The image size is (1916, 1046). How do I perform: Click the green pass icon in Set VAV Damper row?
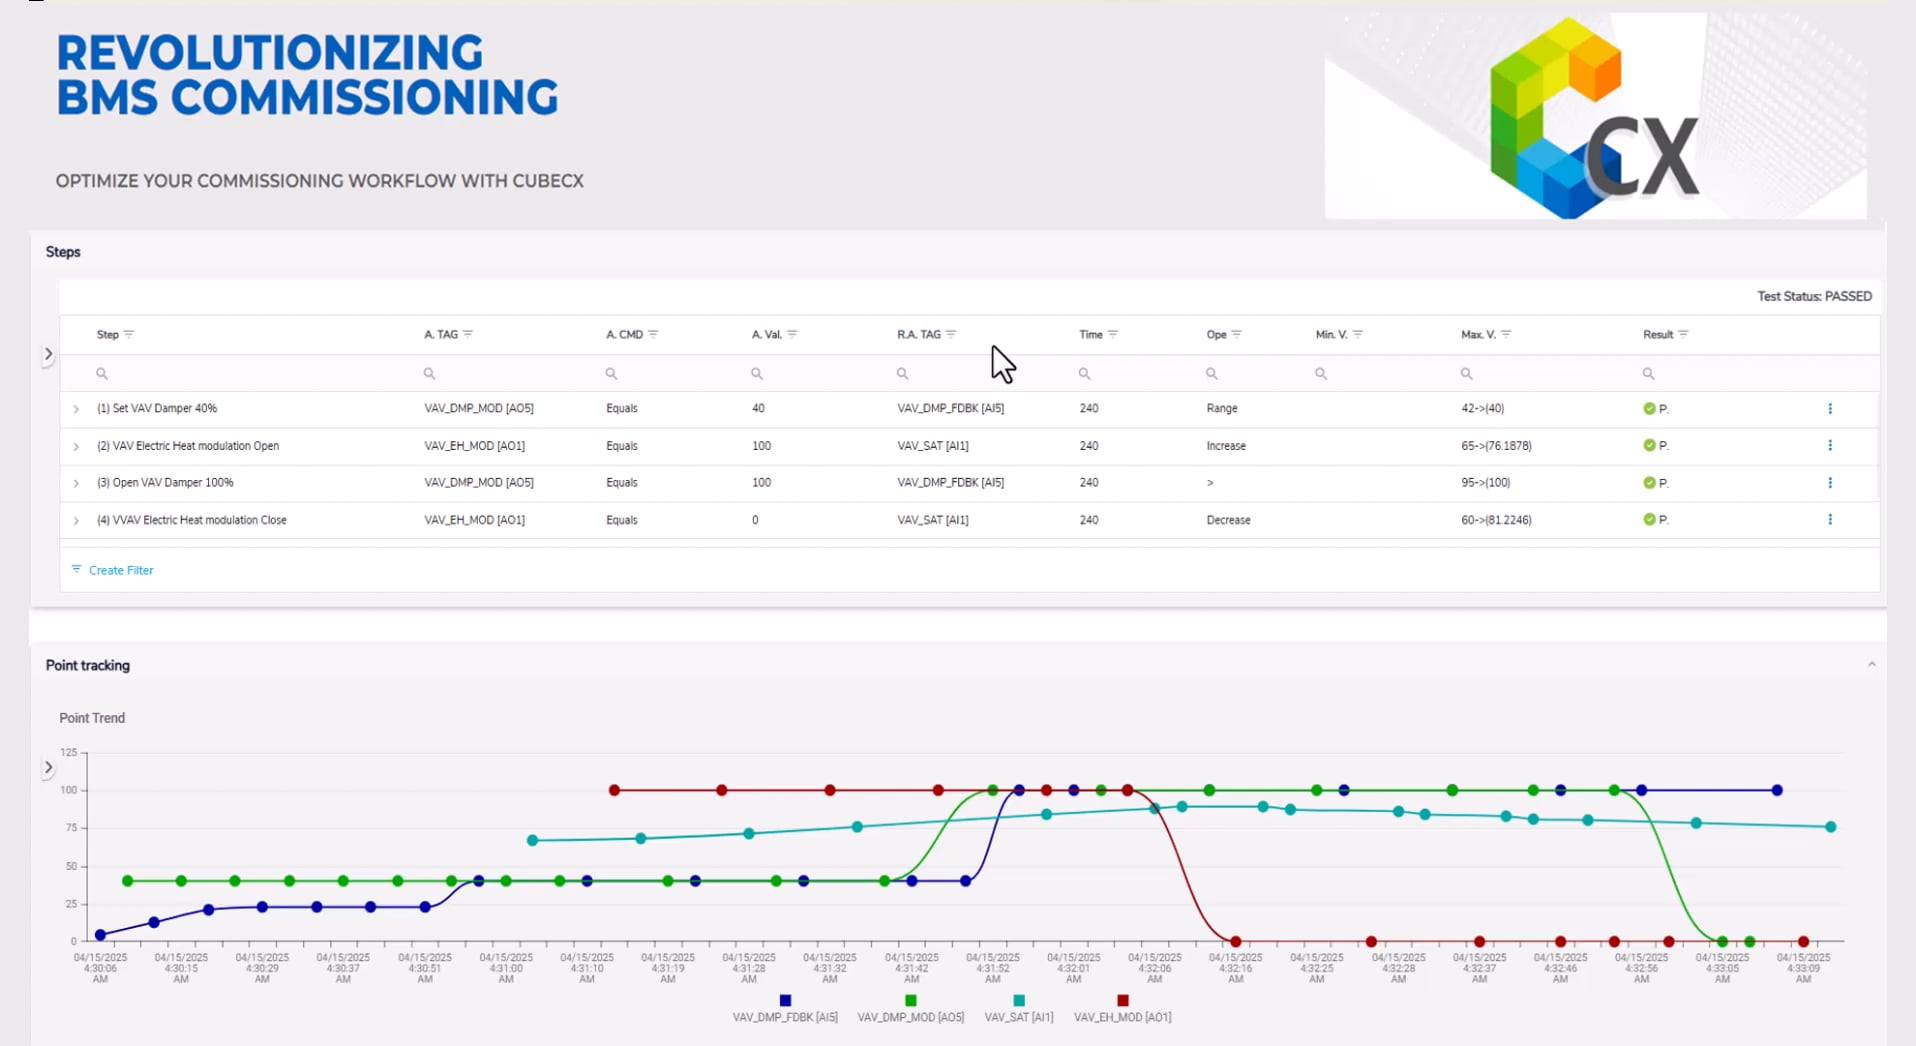(x=1649, y=408)
